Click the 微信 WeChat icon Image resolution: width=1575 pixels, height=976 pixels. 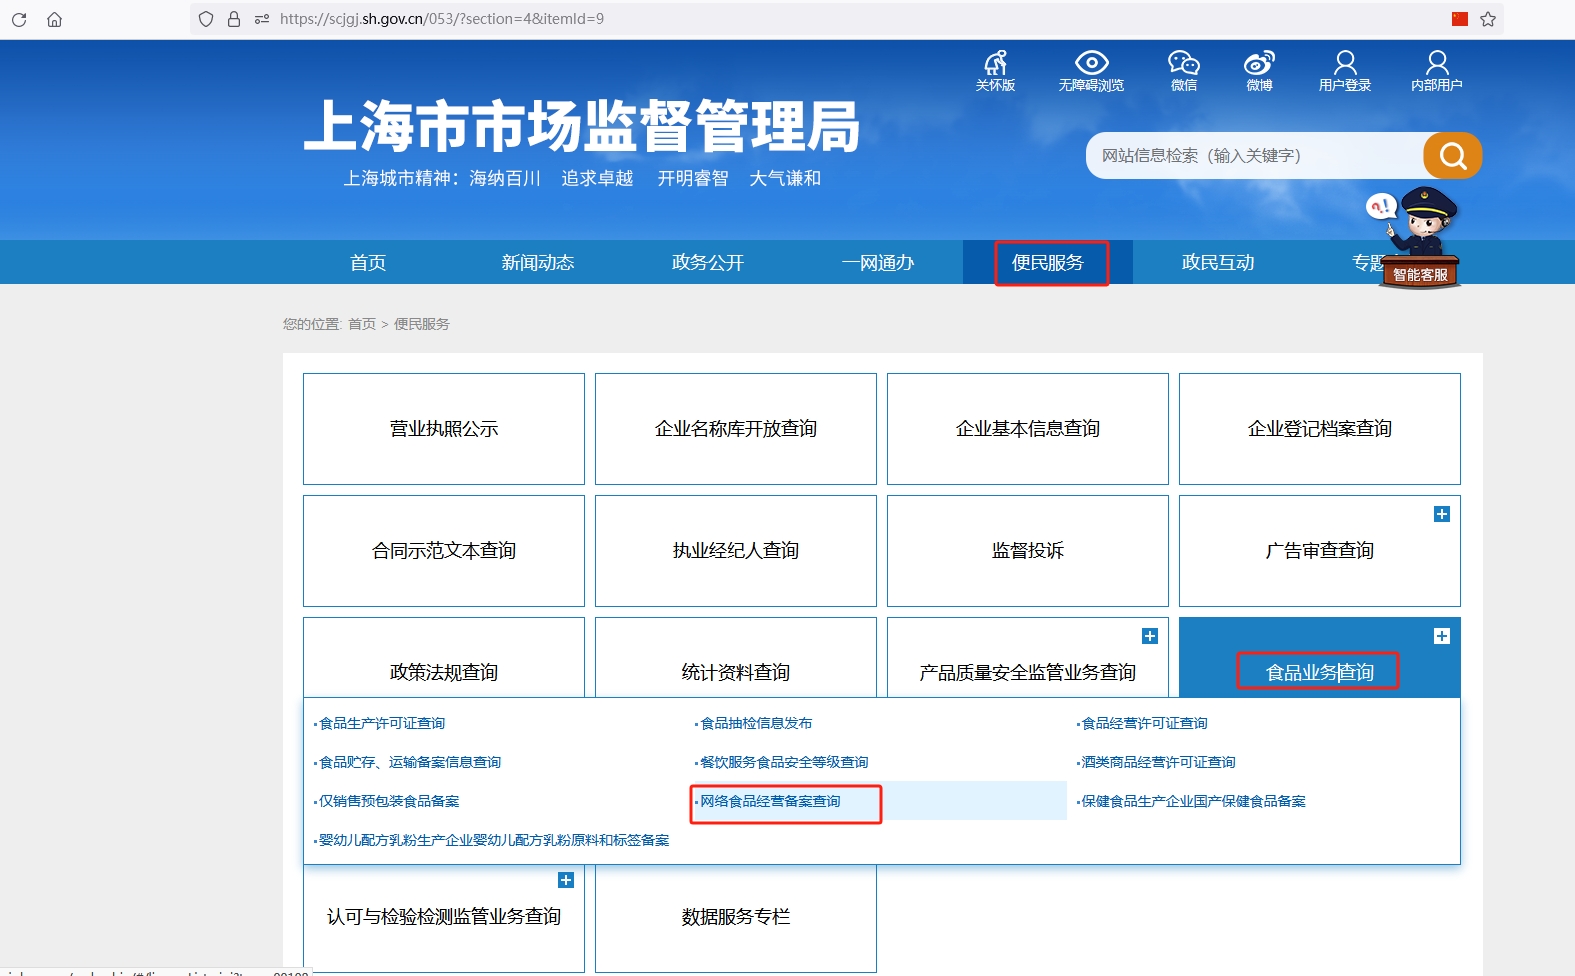click(1184, 64)
